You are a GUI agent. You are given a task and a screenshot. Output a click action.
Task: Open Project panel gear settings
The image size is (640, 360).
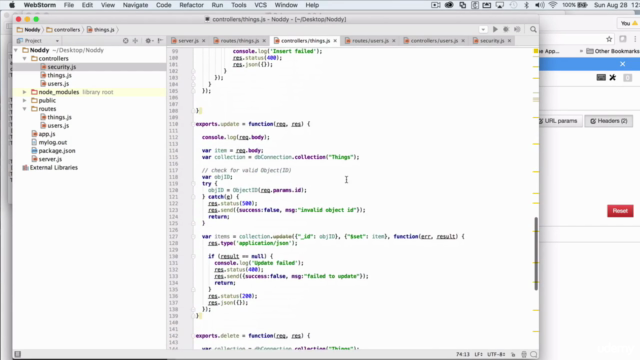pyautogui.click(x=149, y=41)
